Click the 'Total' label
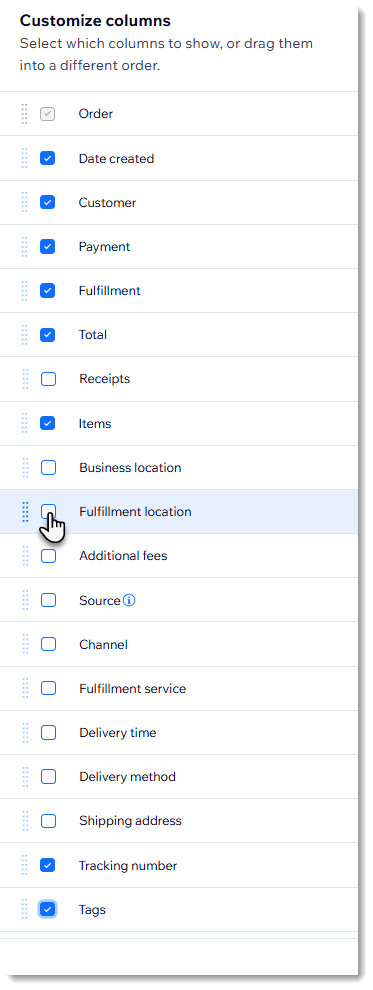 [x=93, y=335]
